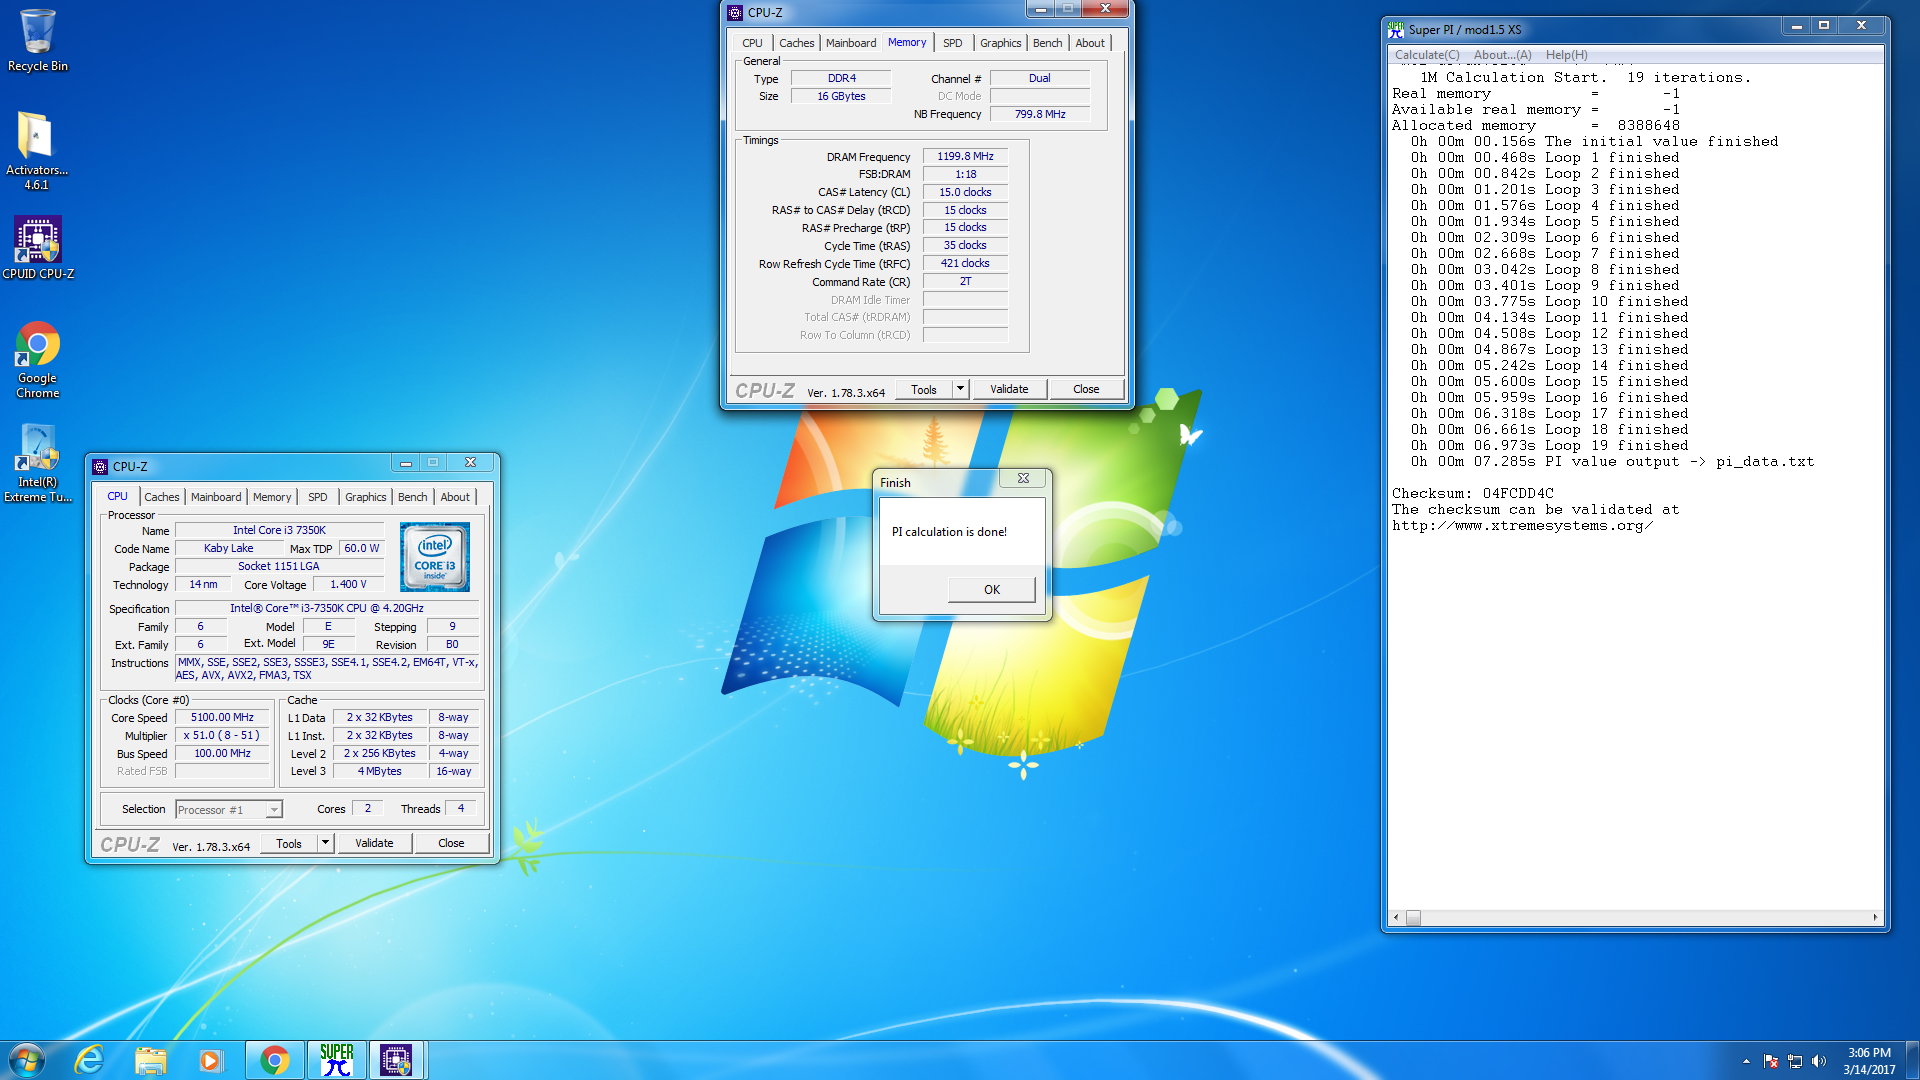The image size is (1920, 1080).
Task: Click the Core Speed 5100.00 MHz value
Action: click(222, 717)
